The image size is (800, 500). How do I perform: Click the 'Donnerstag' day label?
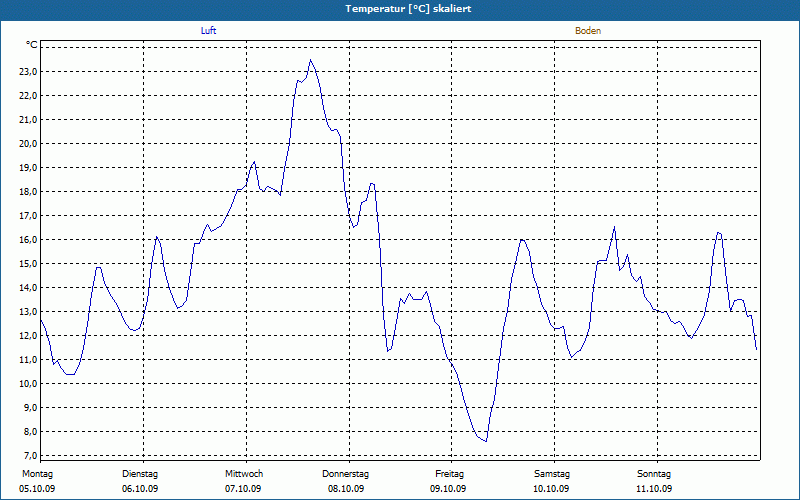(345, 474)
